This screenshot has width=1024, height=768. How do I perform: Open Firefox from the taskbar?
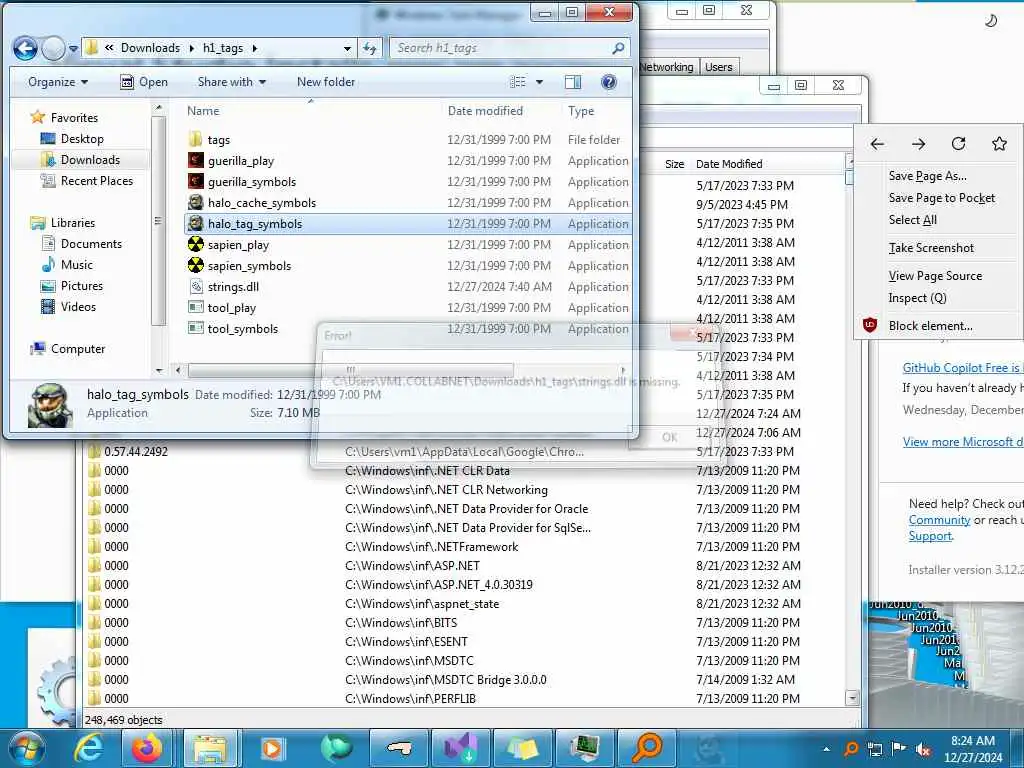tap(148, 748)
